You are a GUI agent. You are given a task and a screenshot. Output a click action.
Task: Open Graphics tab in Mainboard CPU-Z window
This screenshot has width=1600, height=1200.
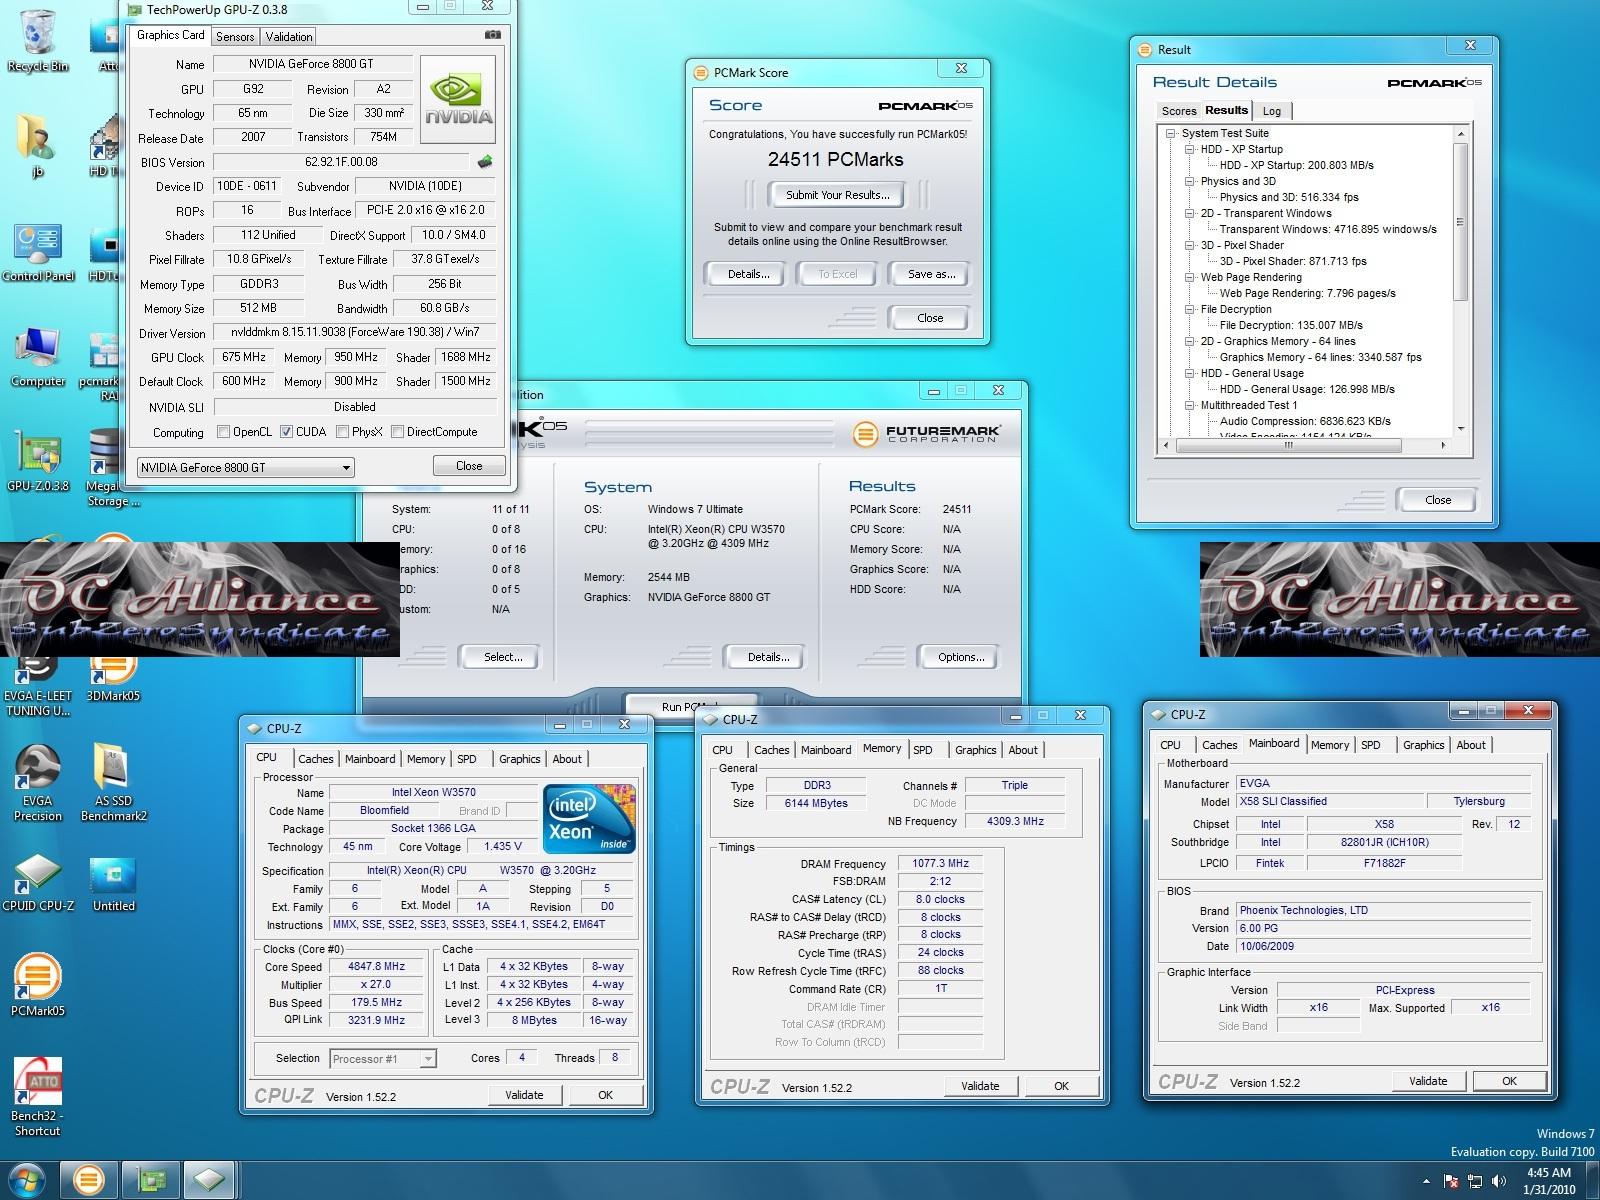1423,745
